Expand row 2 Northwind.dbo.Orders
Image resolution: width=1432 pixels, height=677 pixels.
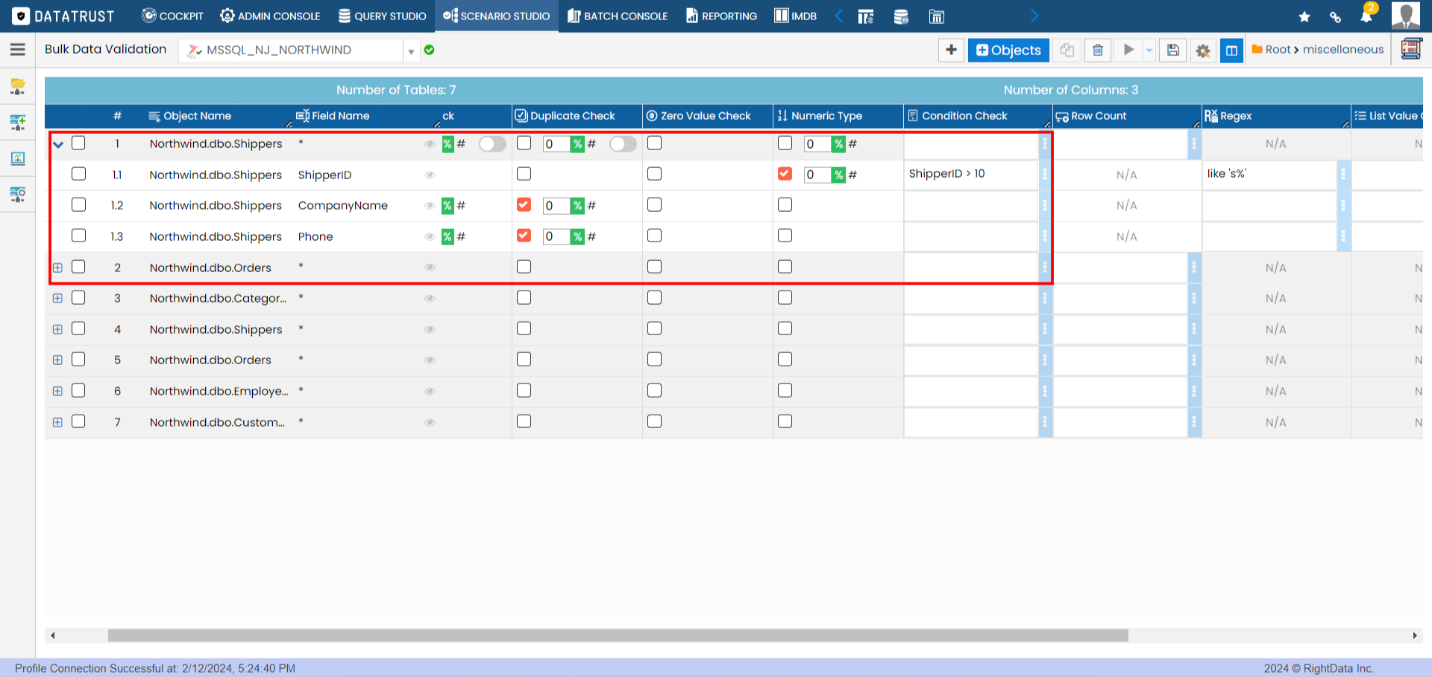pos(57,268)
